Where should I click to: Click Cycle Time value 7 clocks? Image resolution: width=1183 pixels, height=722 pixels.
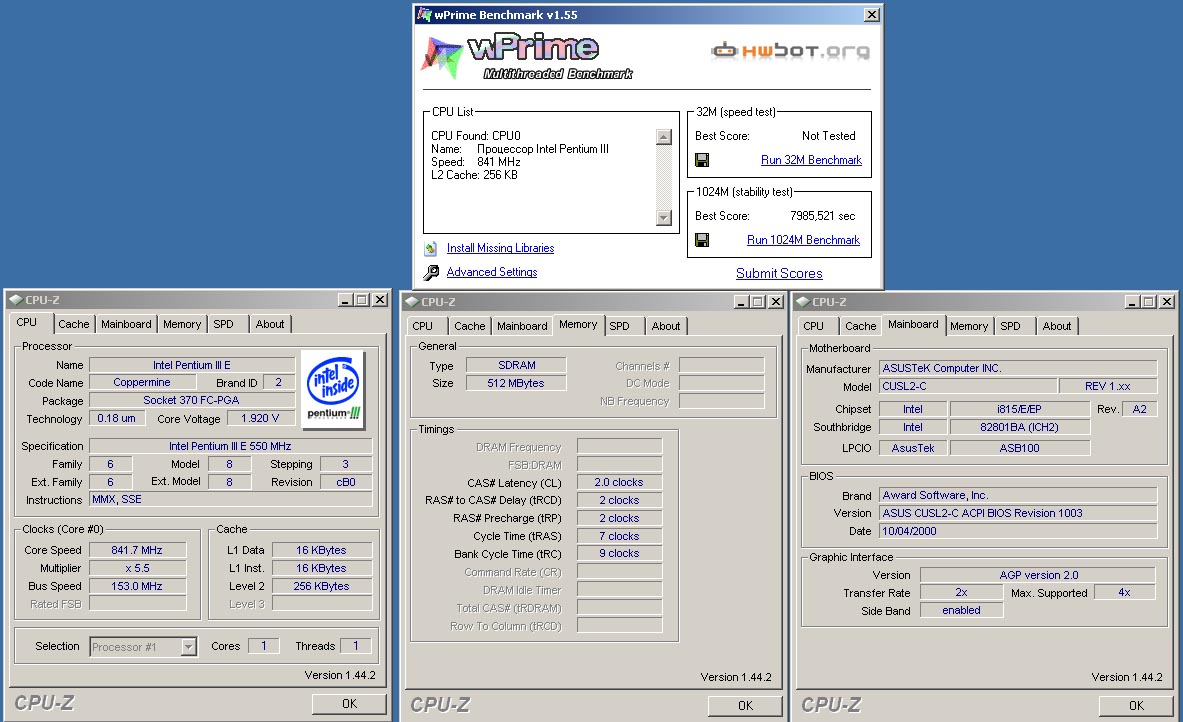click(x=619, y=536)
